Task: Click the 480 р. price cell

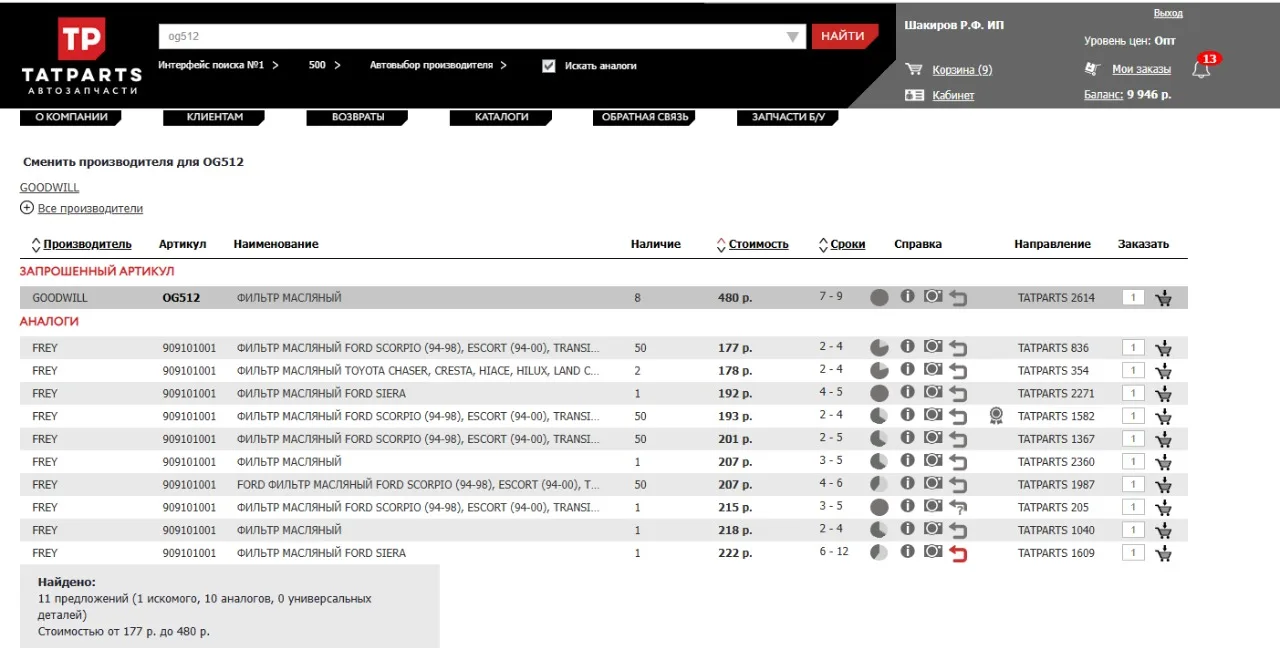Action: [735, 298]
